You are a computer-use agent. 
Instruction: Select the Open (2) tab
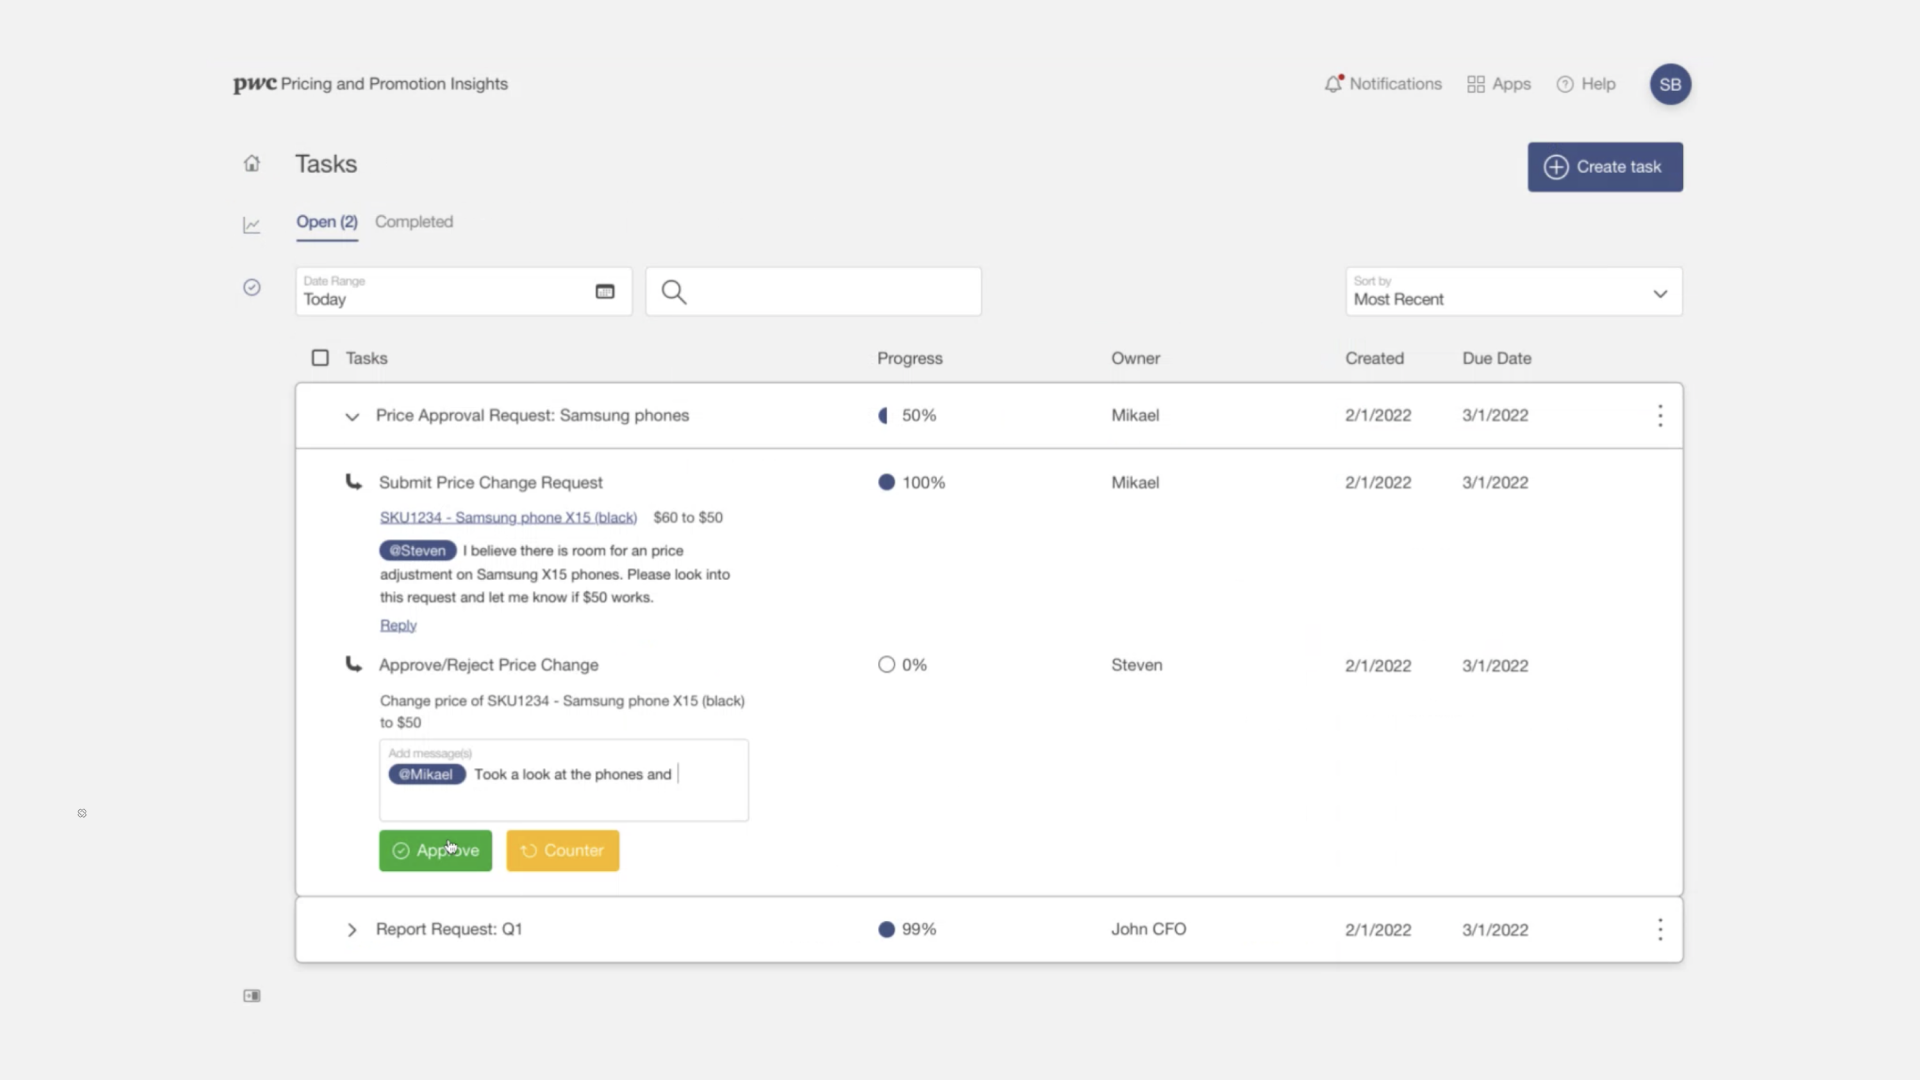tap(326, 222)
